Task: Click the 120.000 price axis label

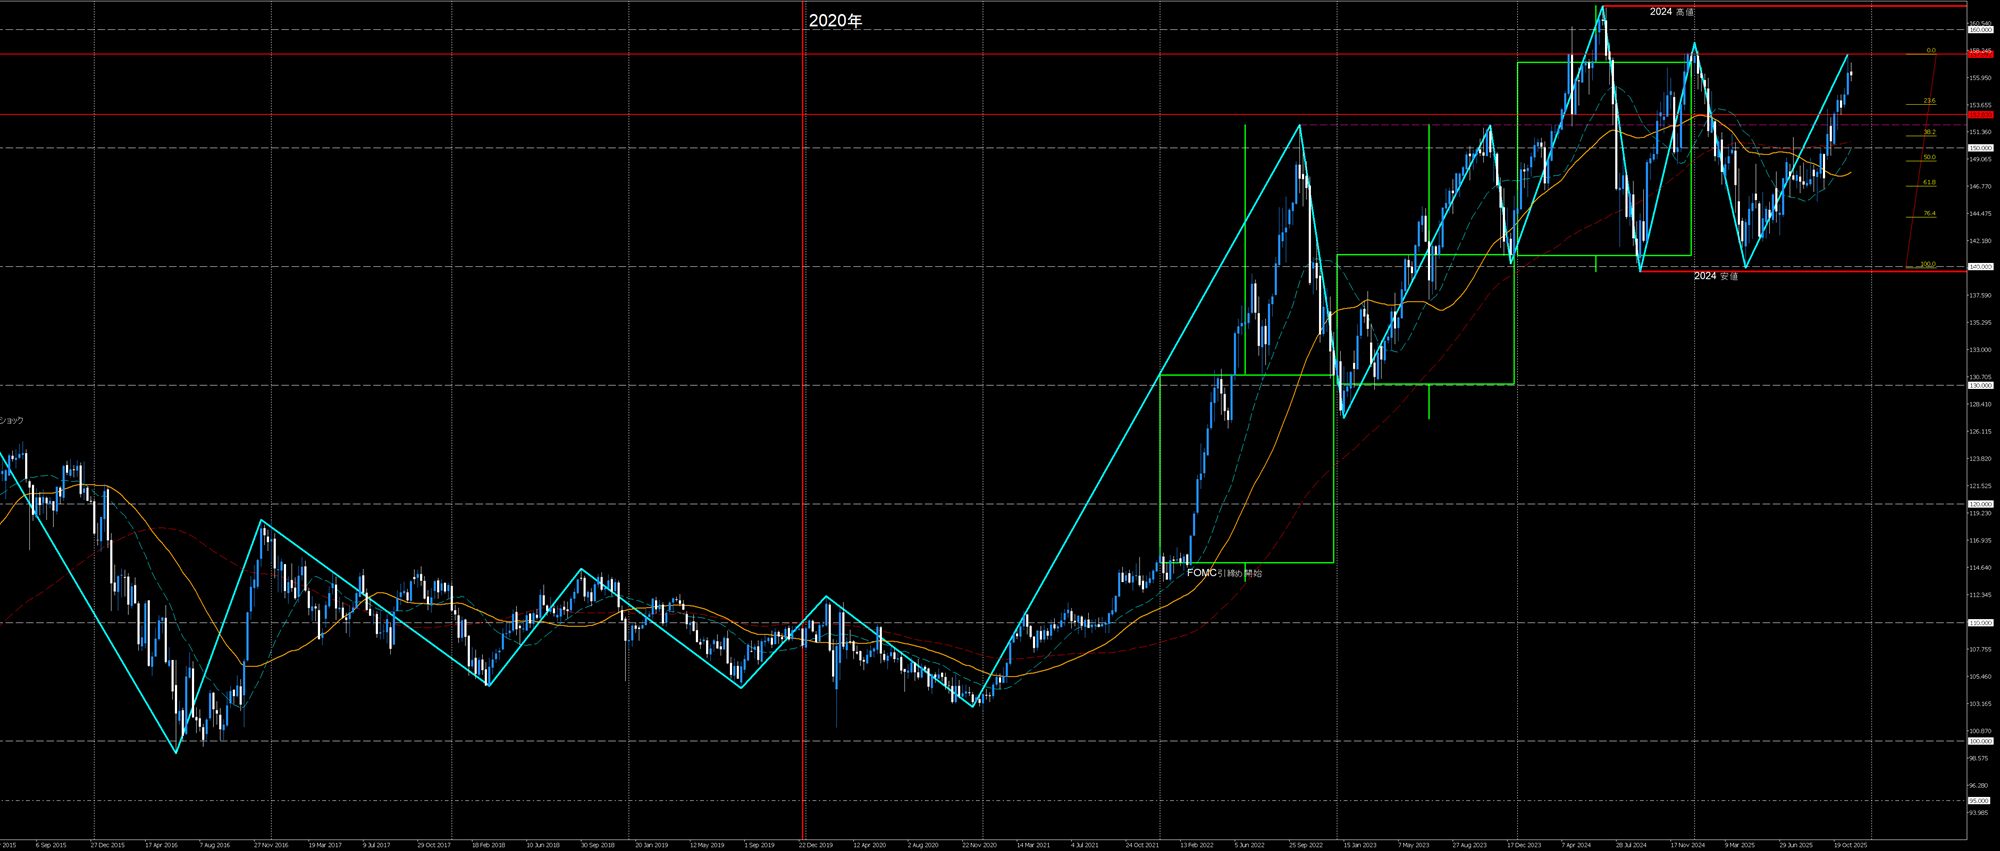Action: [1980, 504]
